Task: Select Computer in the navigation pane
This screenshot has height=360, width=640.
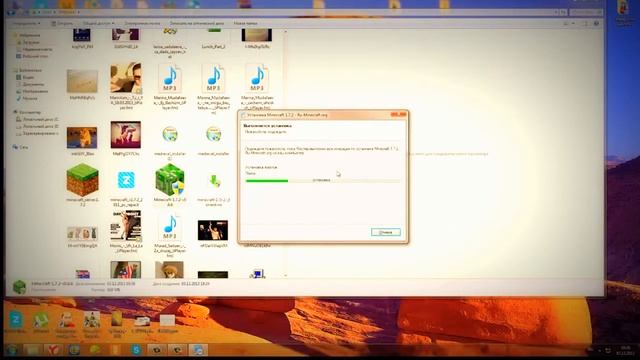Action: tap(27, 112)
